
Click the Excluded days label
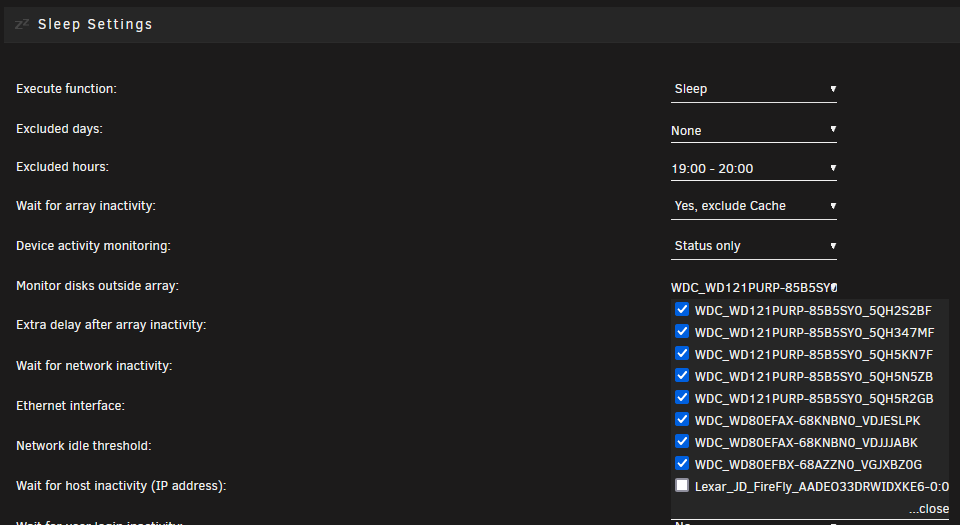coord(59,129)
